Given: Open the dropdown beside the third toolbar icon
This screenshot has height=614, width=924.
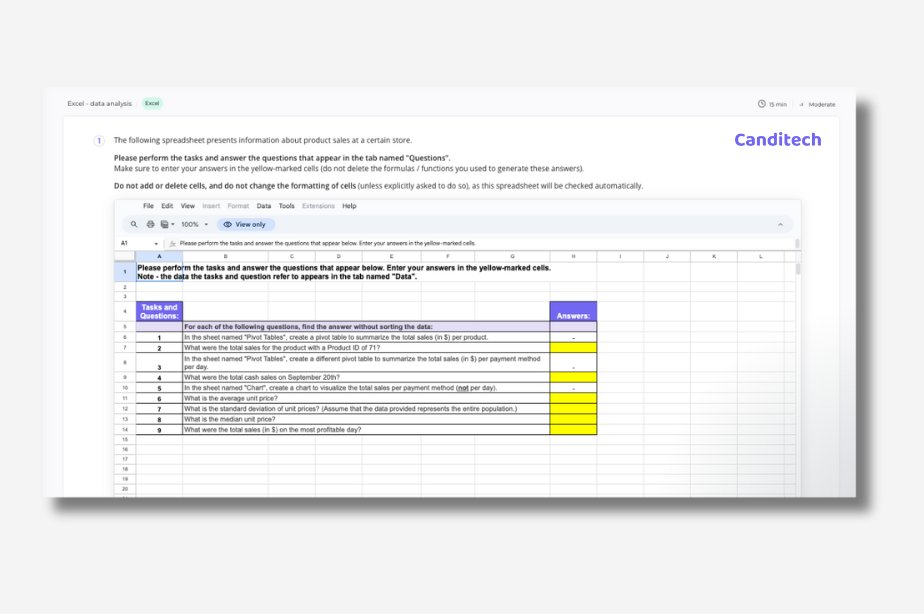Looking at the screenshot, I should (x=173, y=223).
